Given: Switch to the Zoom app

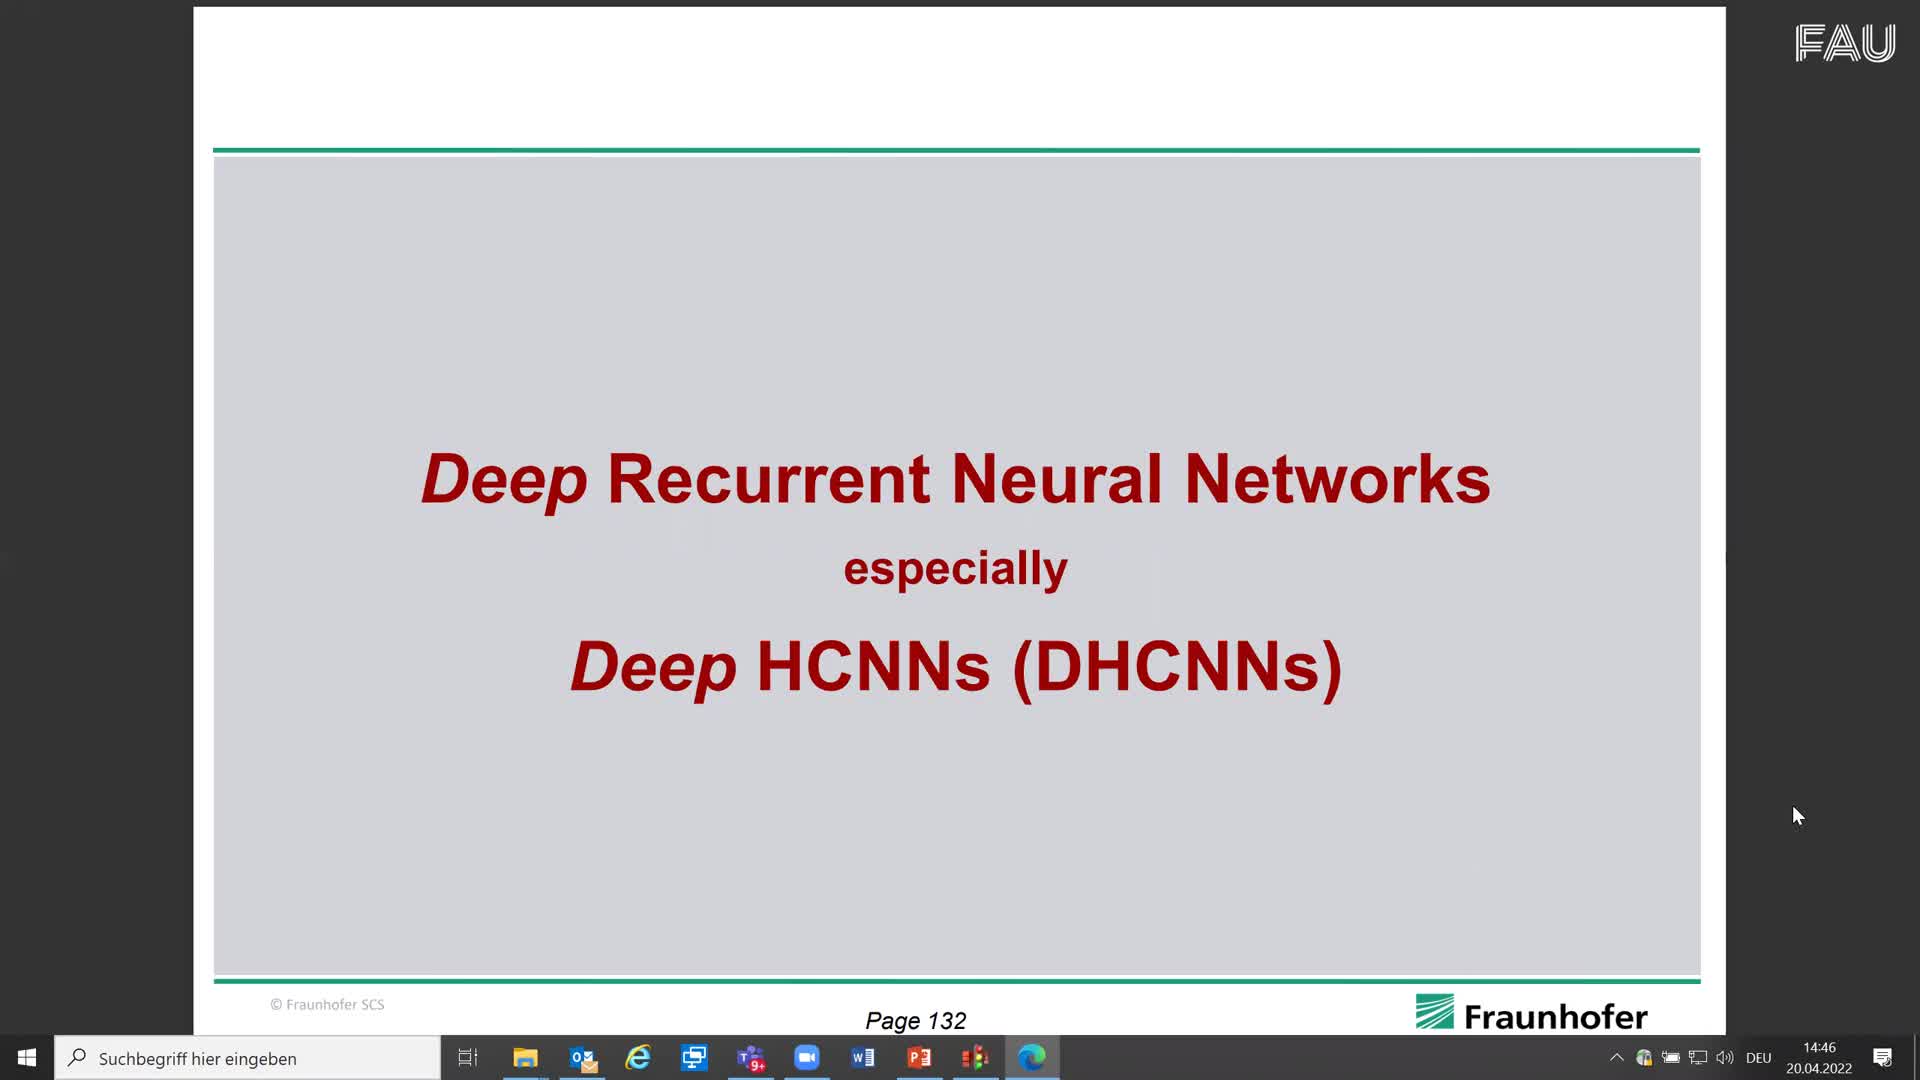Looking at the screenshot, I should 807,1057.
